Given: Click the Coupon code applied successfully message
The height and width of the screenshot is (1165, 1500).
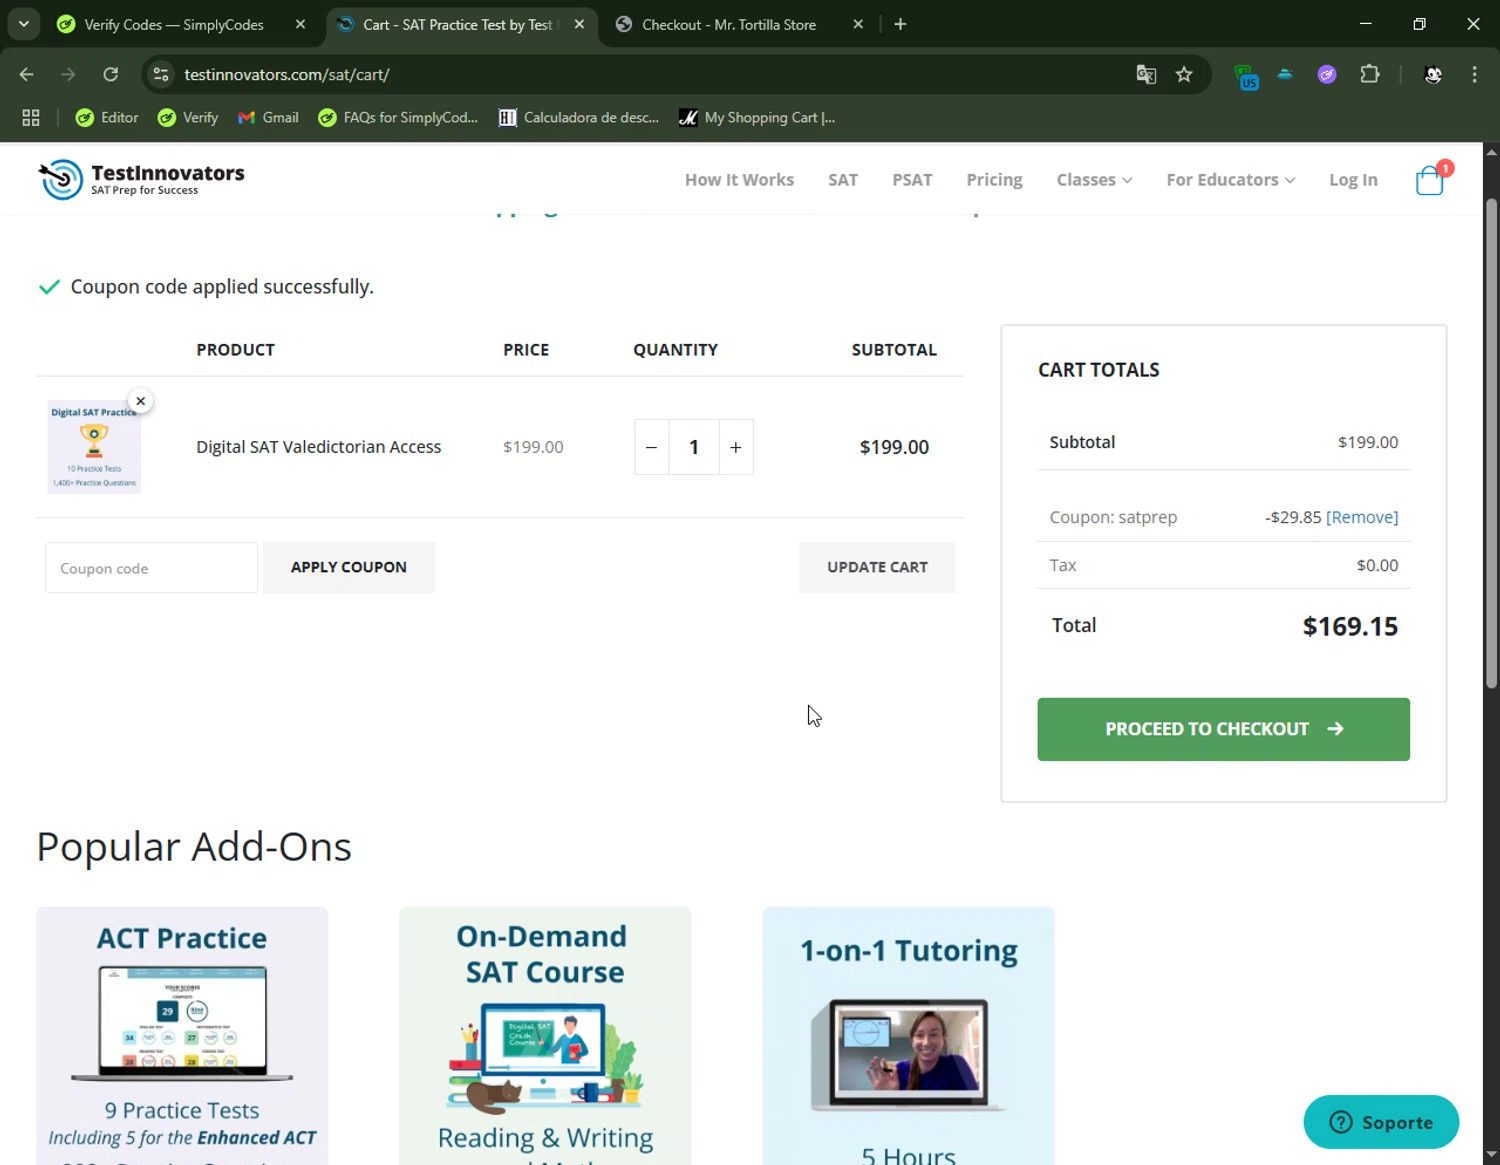Looking at the screenshot, I should pos(222,287).
